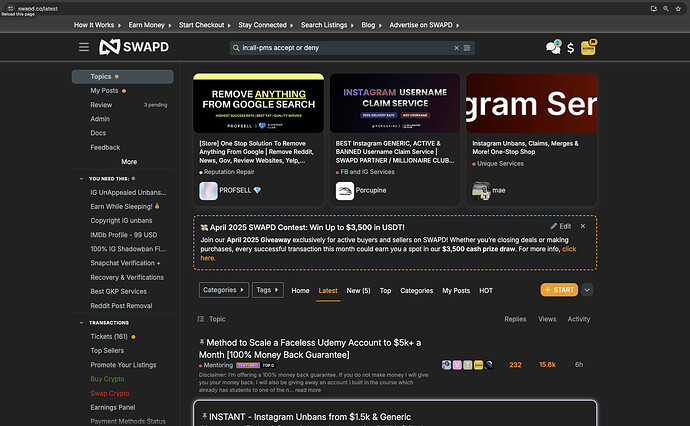Switch to Top tab
Viewport: 690px width, 426px height.
(385, 291)
